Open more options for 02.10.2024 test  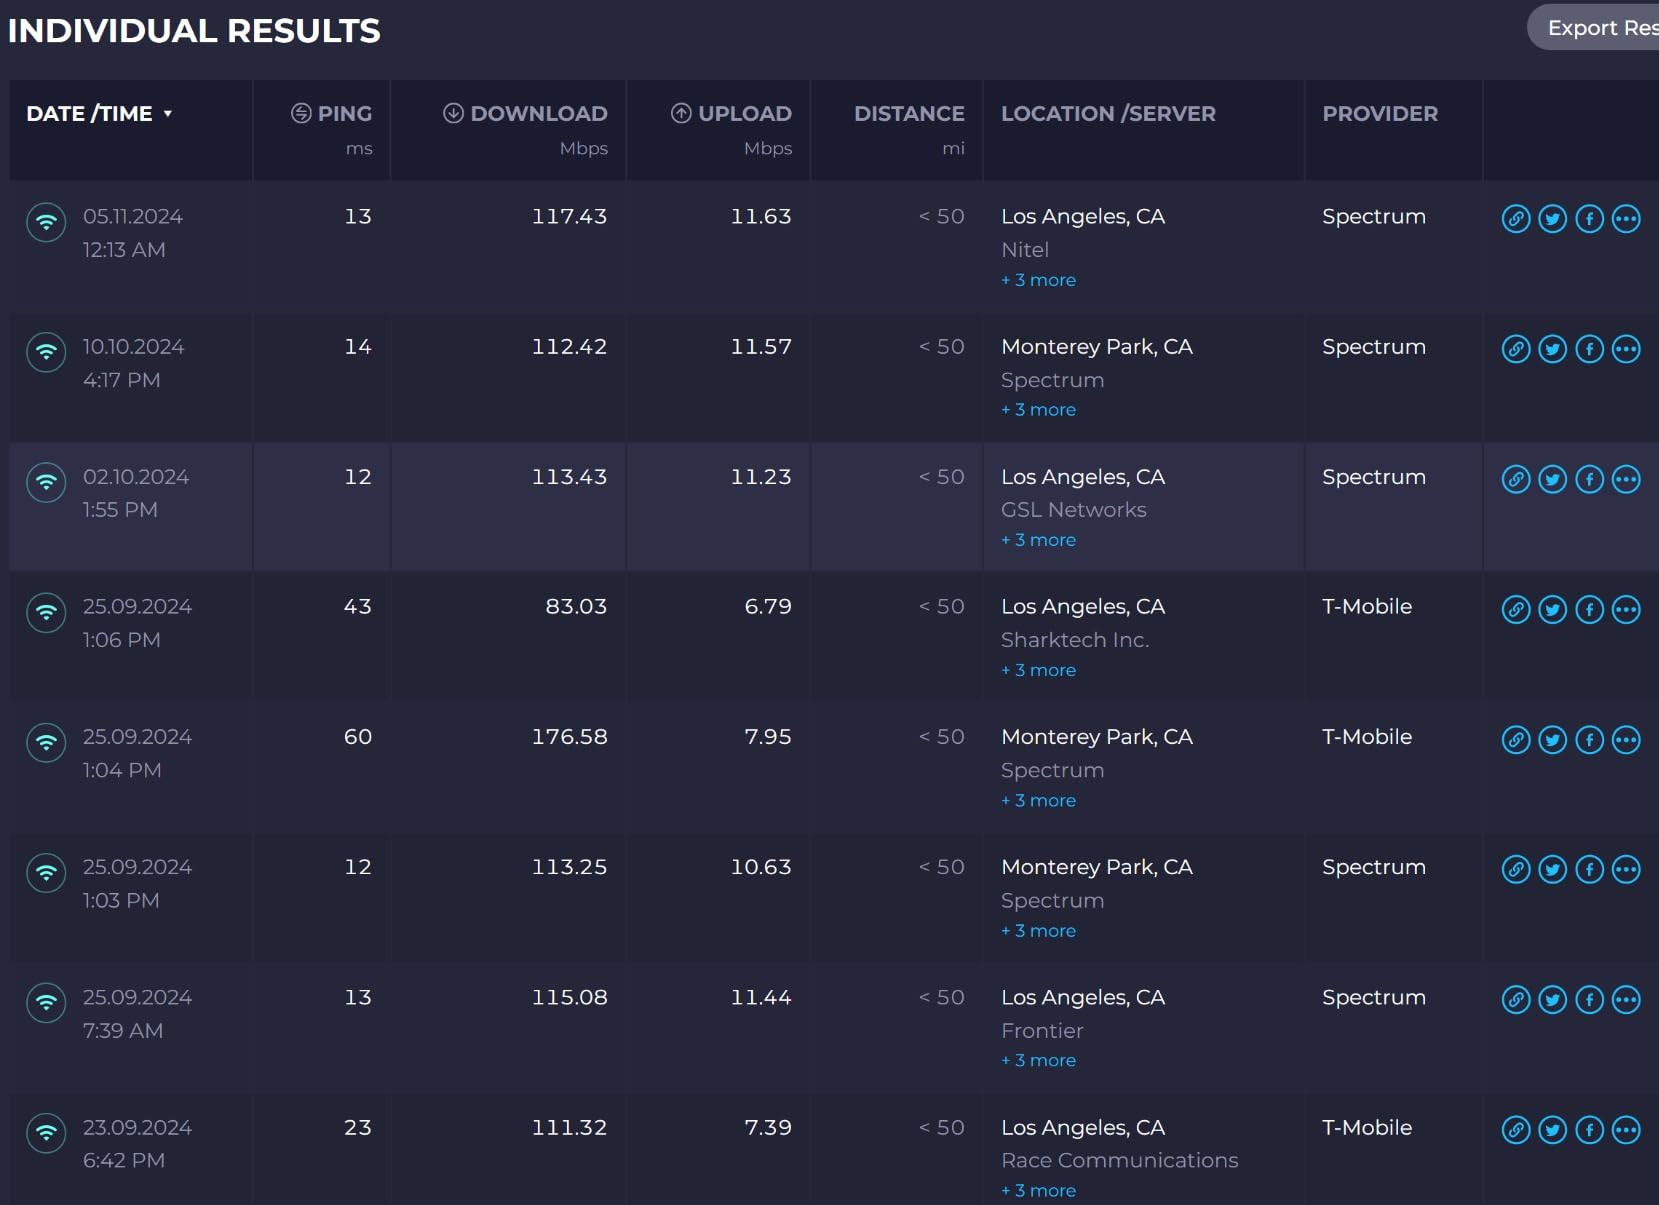pos(1627,479)
